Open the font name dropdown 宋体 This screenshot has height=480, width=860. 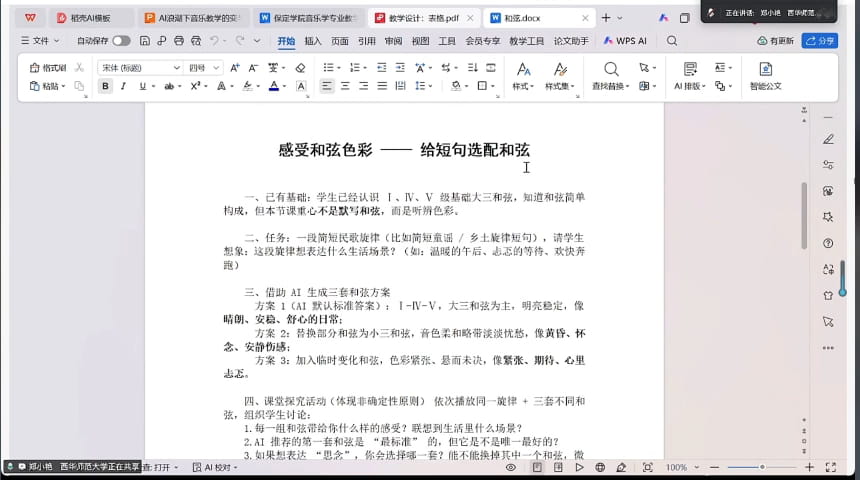[177, 67]
